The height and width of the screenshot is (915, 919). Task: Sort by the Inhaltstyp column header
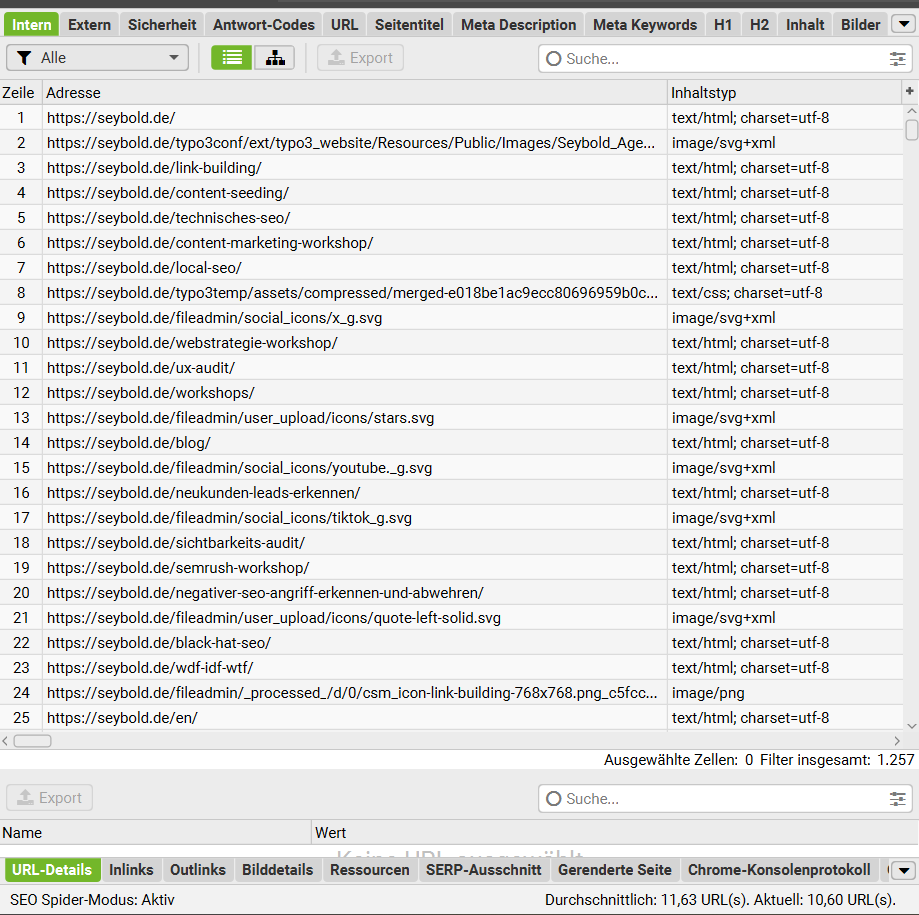pyautogui.click(x=785, y=93)
